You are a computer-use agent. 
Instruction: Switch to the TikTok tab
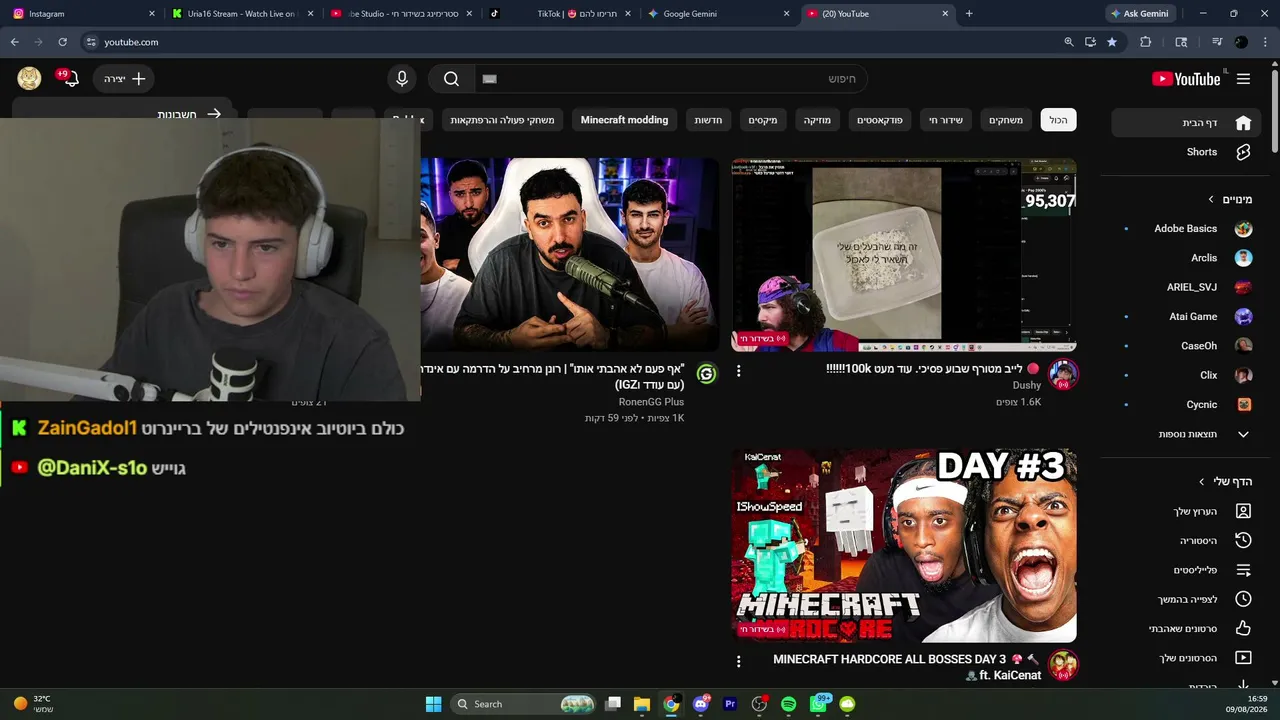point(558,14)
